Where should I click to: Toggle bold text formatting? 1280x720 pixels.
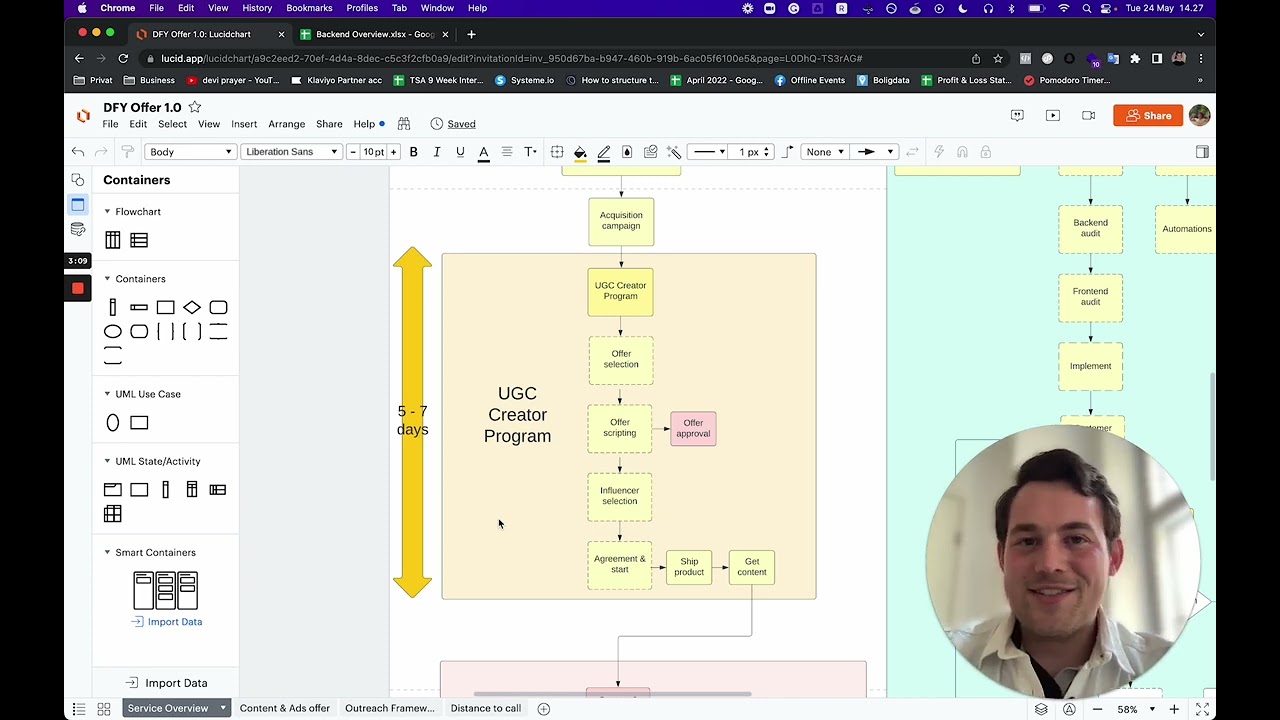[x=413, y=152]
